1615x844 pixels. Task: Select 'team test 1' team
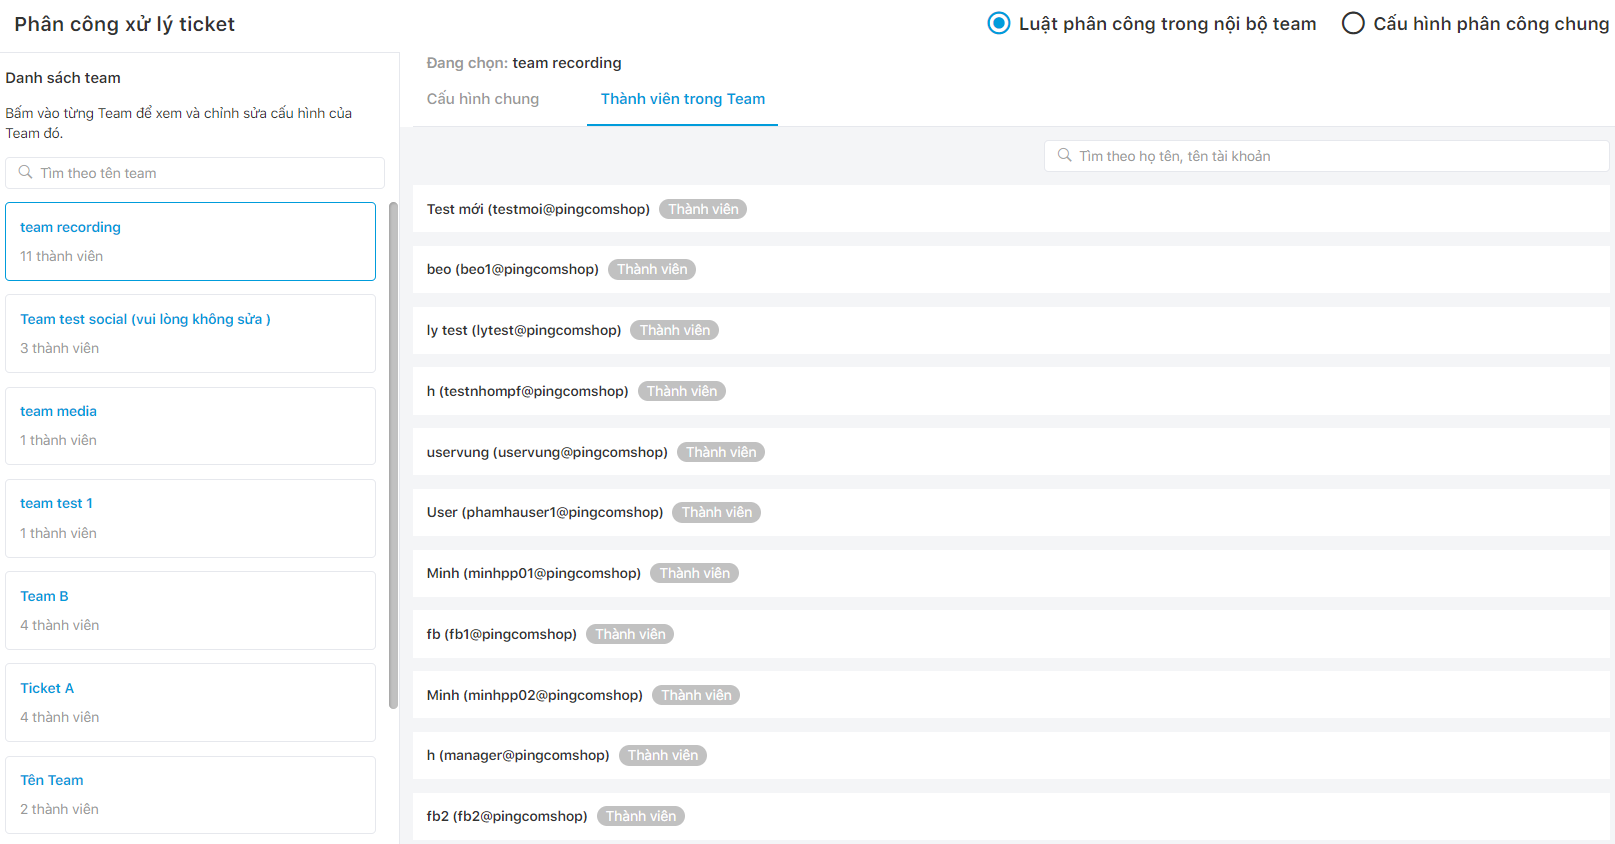coord(190,518)
